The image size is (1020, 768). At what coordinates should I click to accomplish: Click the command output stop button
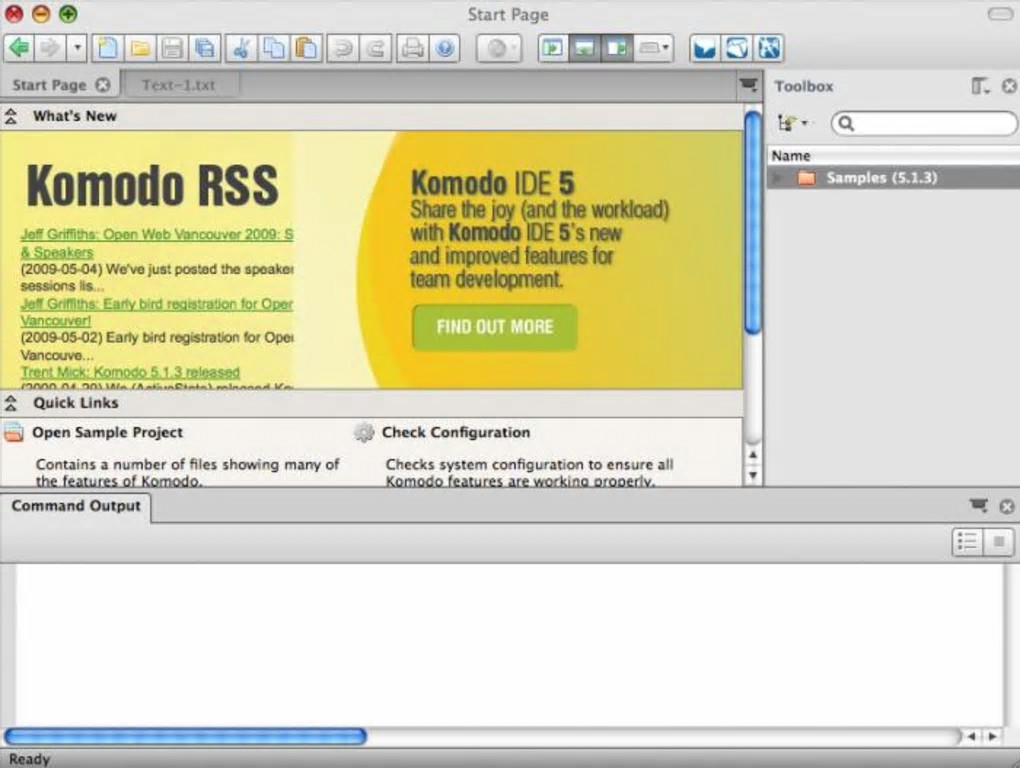pos(999,541)
